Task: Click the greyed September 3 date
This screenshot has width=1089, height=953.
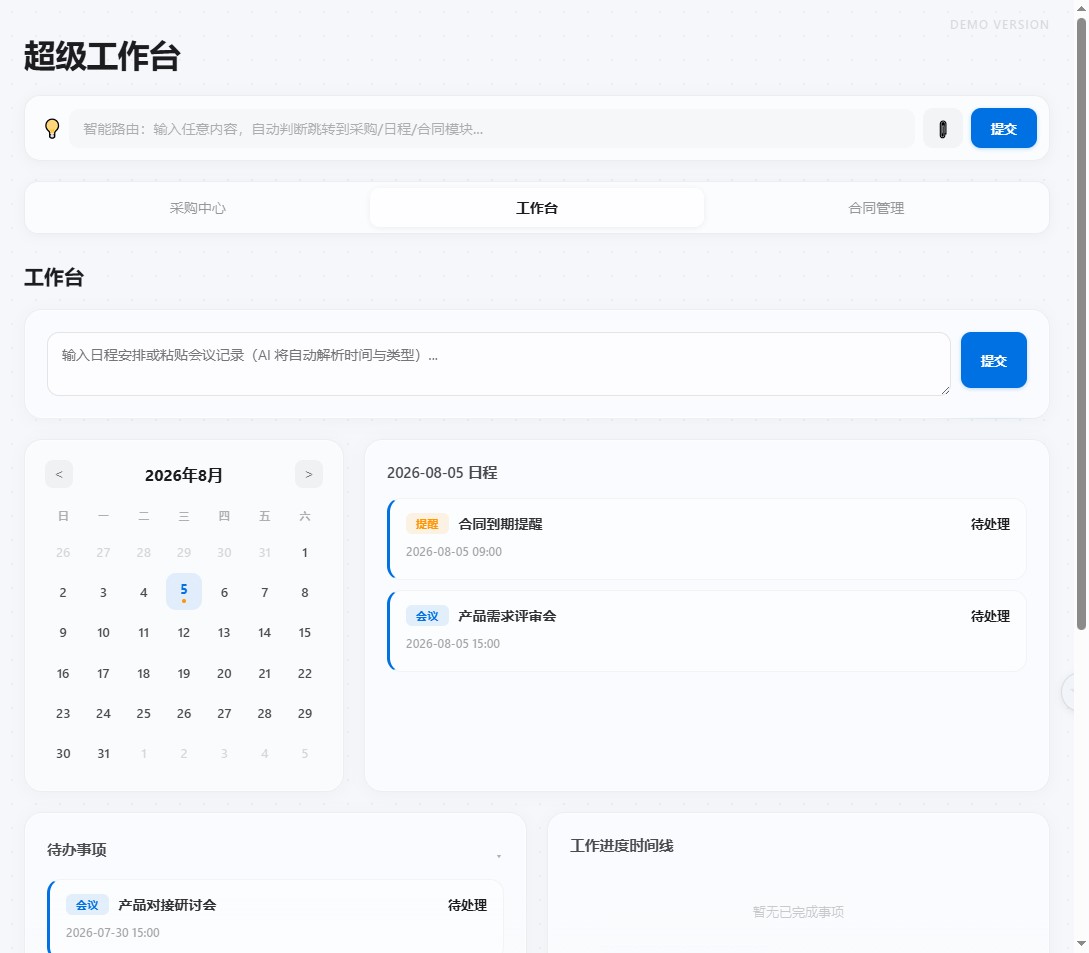Action: (x=224, y=754)
